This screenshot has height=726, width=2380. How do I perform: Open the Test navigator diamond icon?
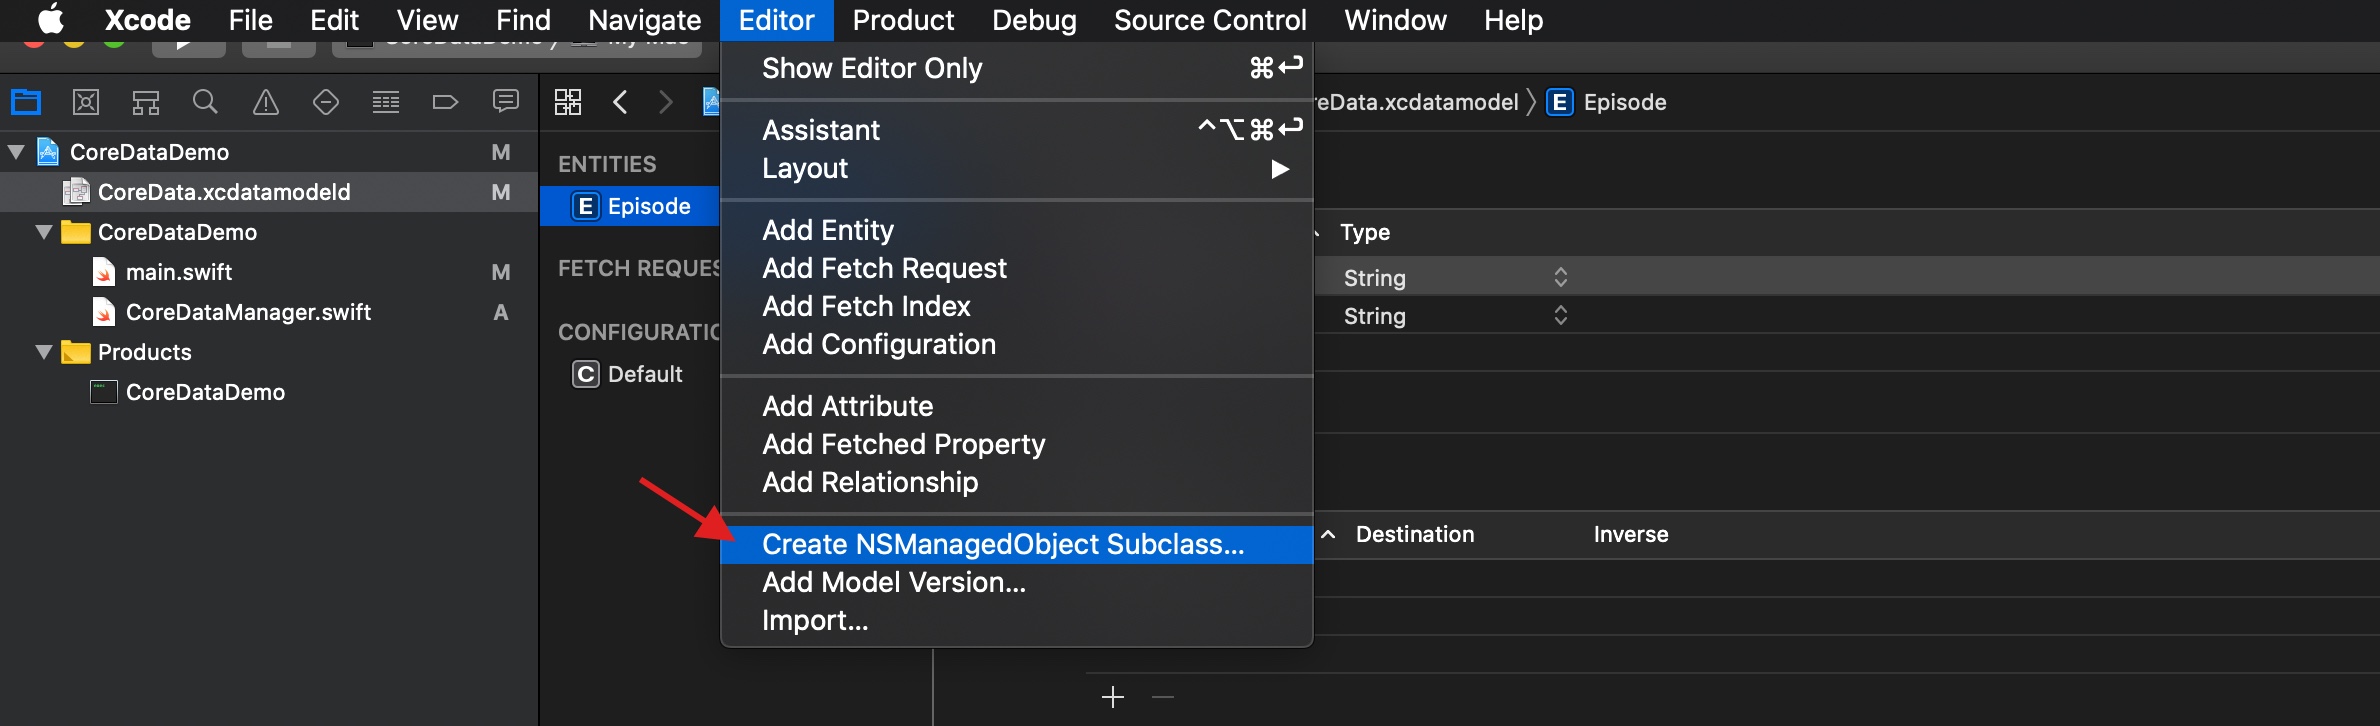click(326, 102)
